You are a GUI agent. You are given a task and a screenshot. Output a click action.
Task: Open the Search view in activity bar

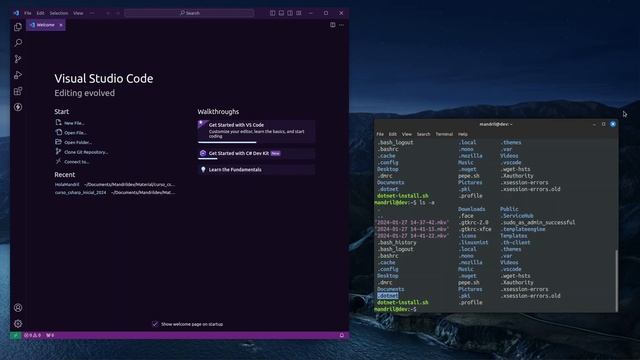pos(18,43)
